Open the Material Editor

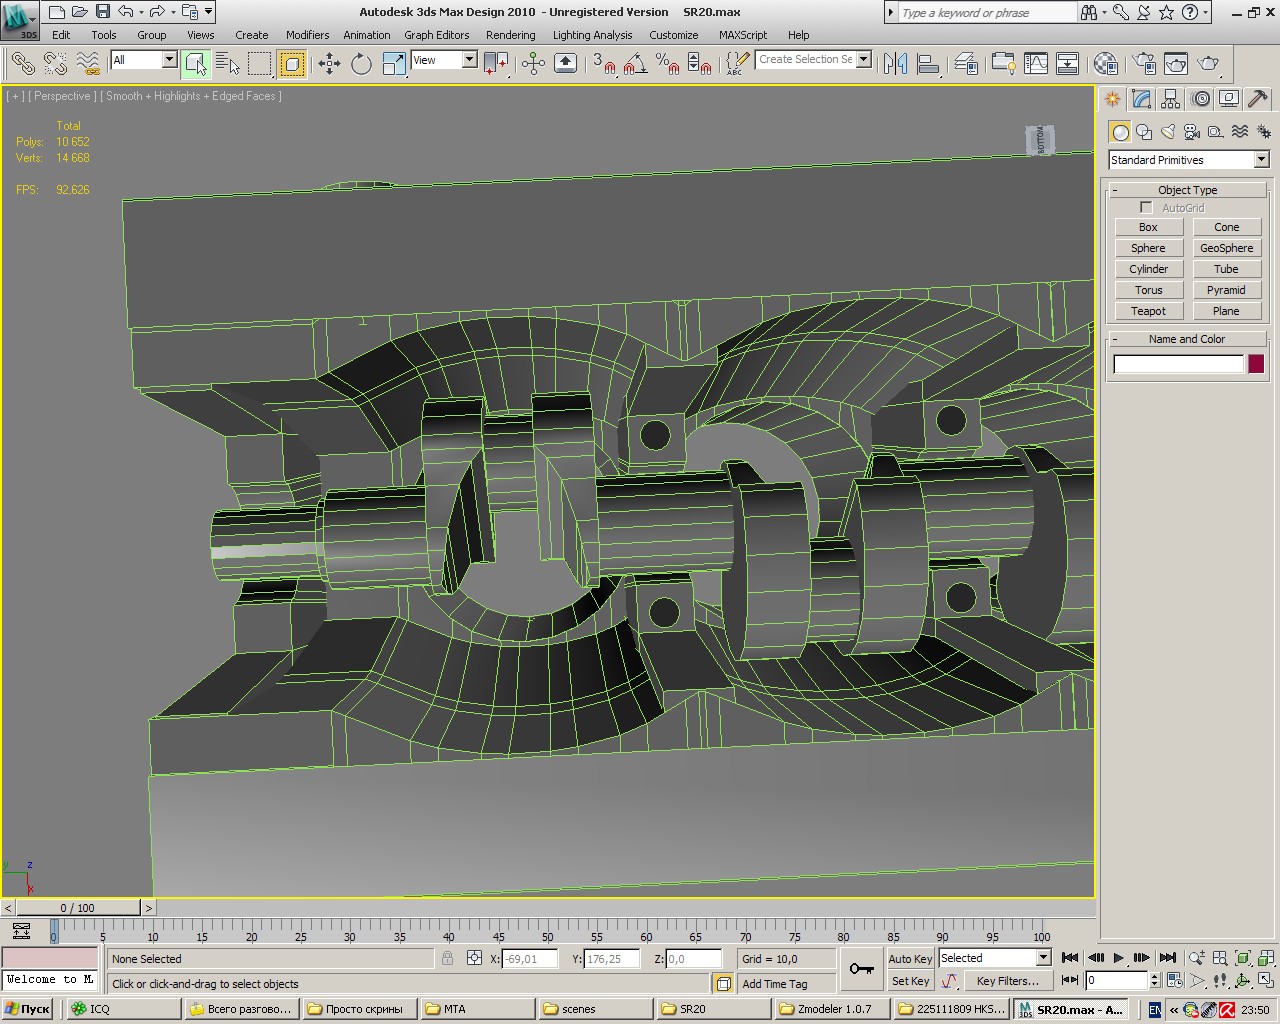[1105, 64]
